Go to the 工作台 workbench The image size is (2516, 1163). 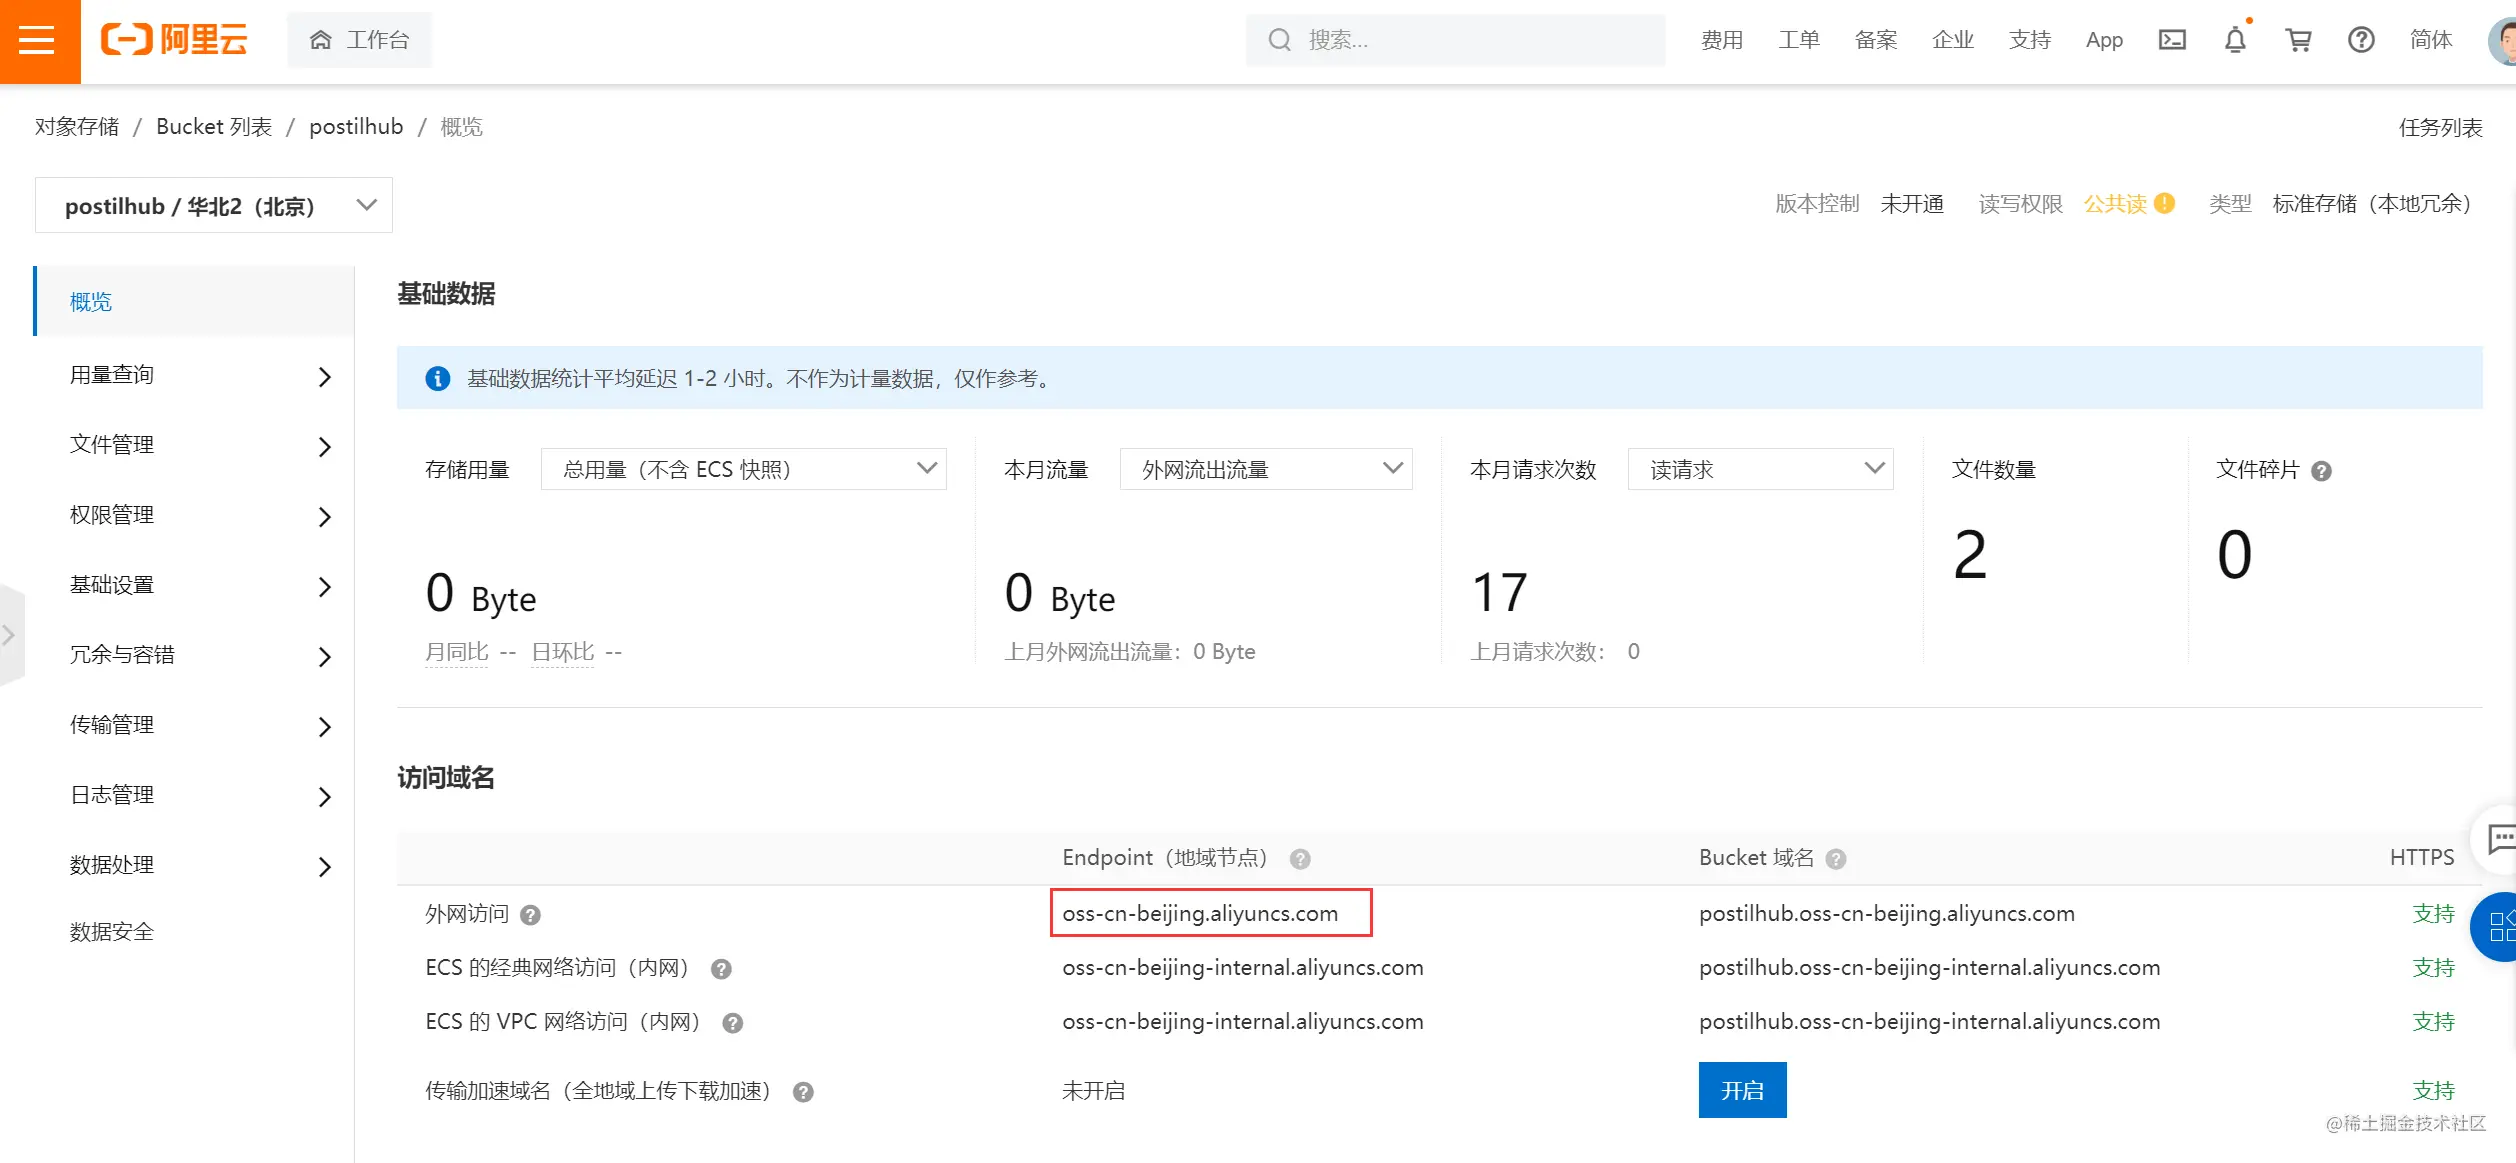[360, 40]
